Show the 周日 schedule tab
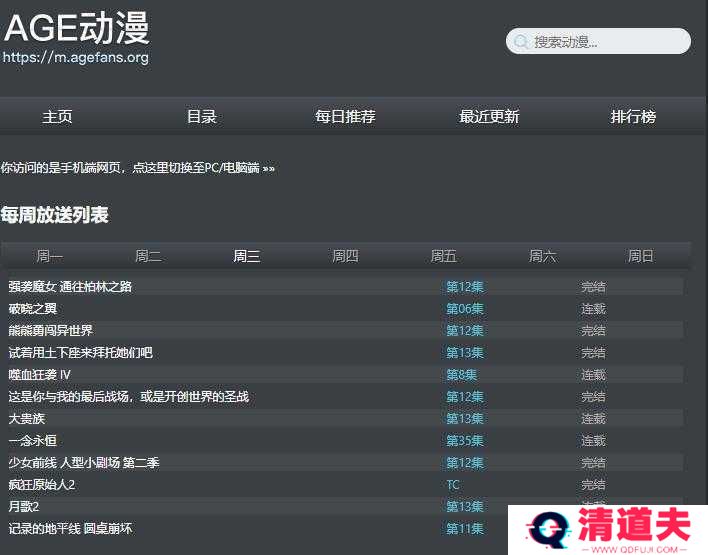 point(640,256)
